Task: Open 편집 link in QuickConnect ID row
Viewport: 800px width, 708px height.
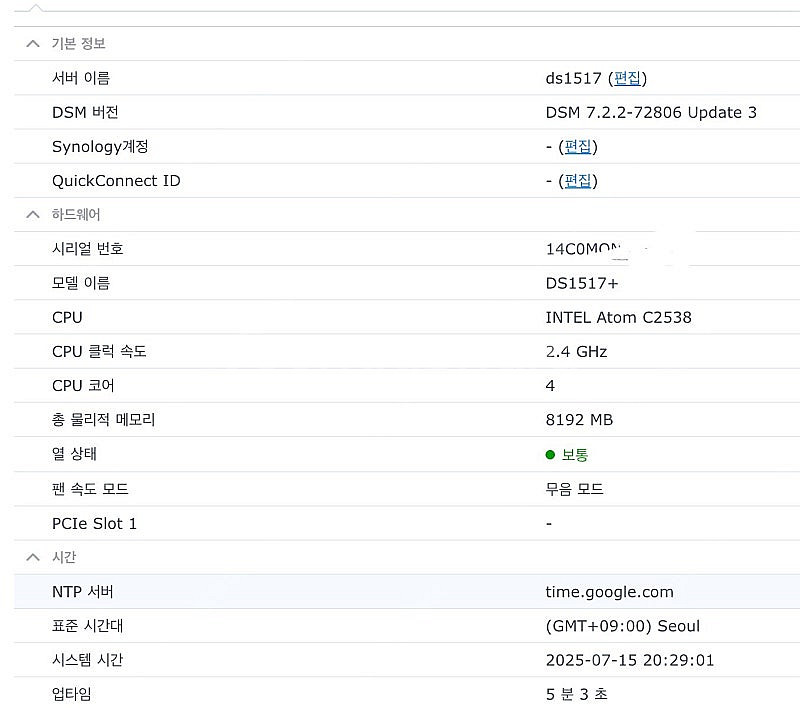Action: tap(578, 181)
